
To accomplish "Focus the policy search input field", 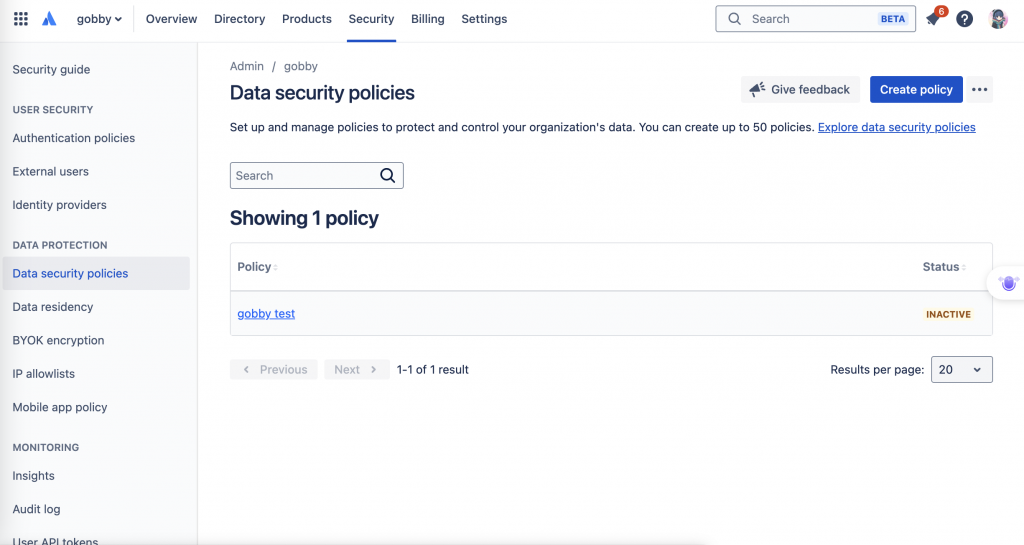I will [304, 176].
